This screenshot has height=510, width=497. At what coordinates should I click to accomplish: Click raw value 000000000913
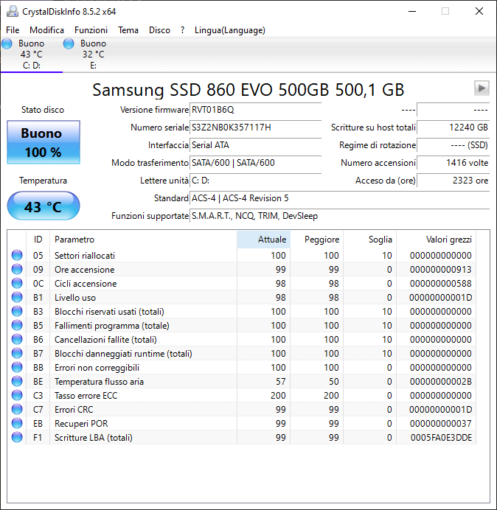tap(441, 270)
